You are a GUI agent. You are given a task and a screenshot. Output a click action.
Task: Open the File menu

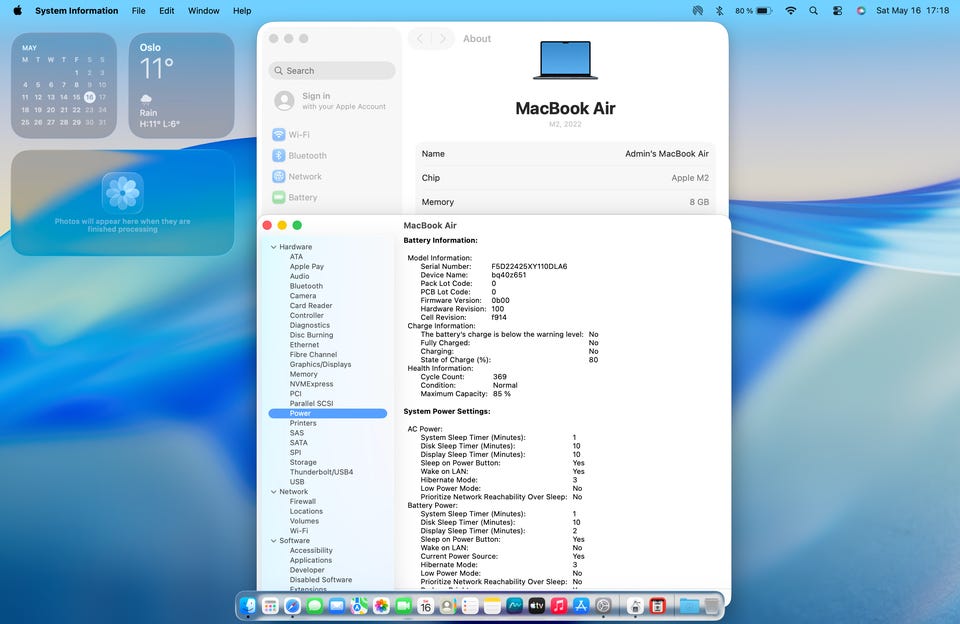coord(138,10)
